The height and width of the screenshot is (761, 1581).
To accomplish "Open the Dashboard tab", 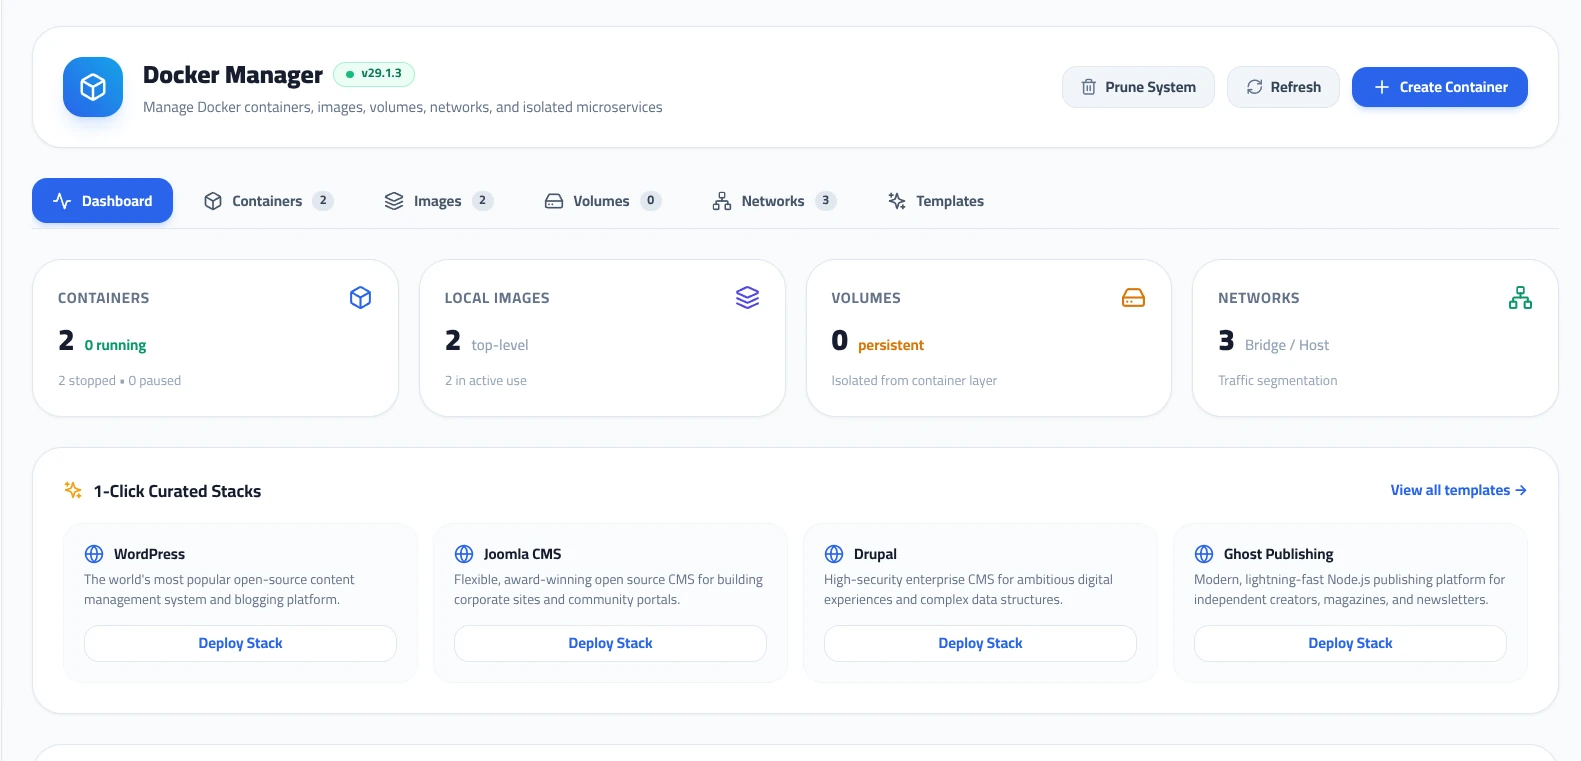I will tap(102, 201).
